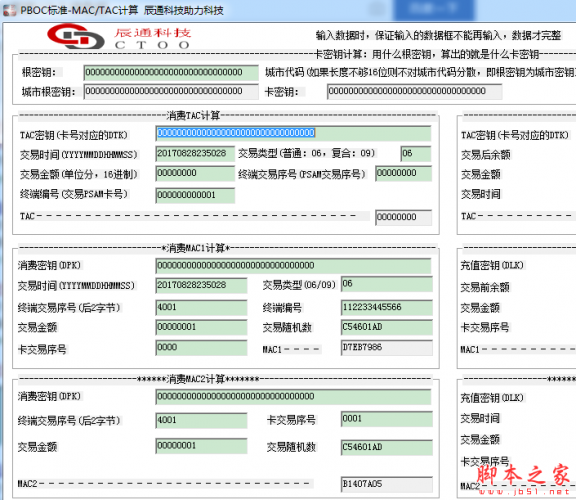Click the 城市根密钥 value field
Screen dimensions: 576x500
point(171,91)
